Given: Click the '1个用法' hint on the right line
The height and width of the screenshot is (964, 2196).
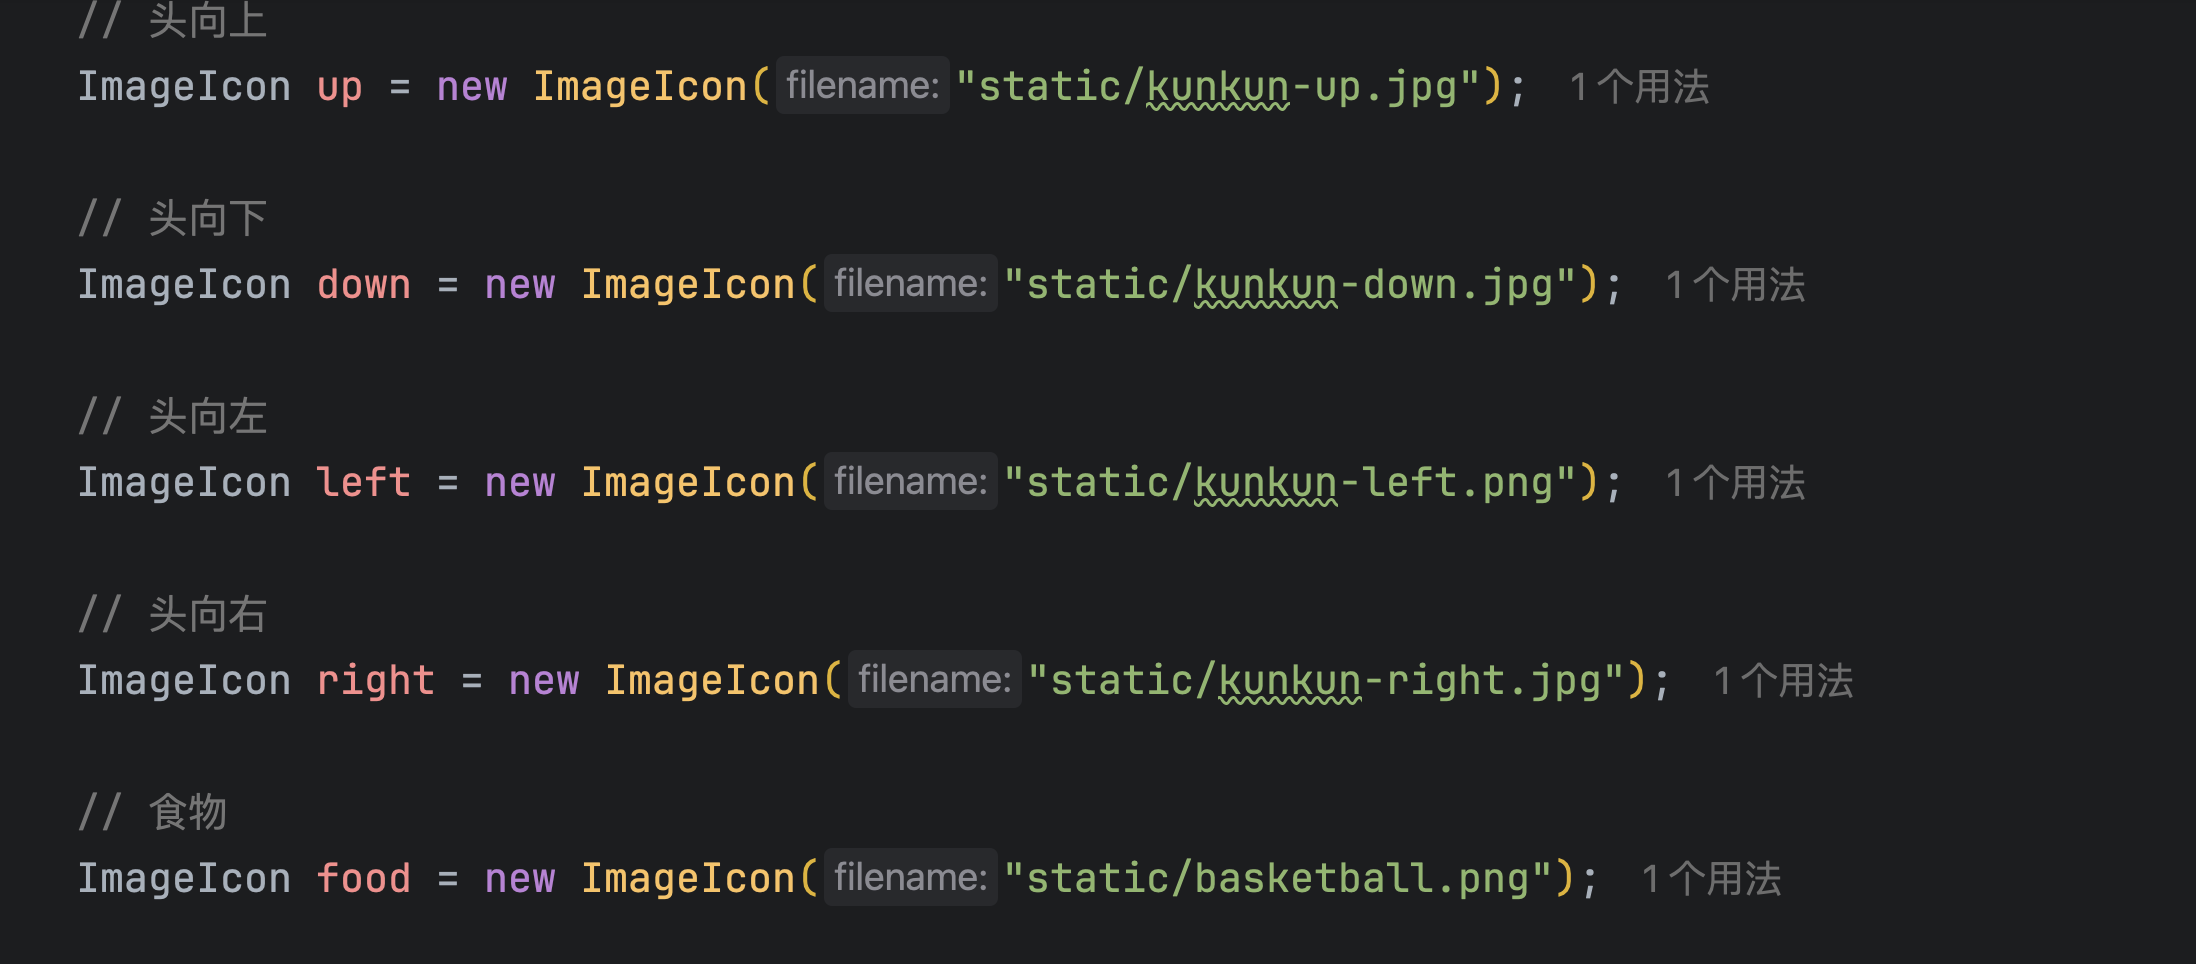Looking at the screenshot, I should pos(1783,681).
